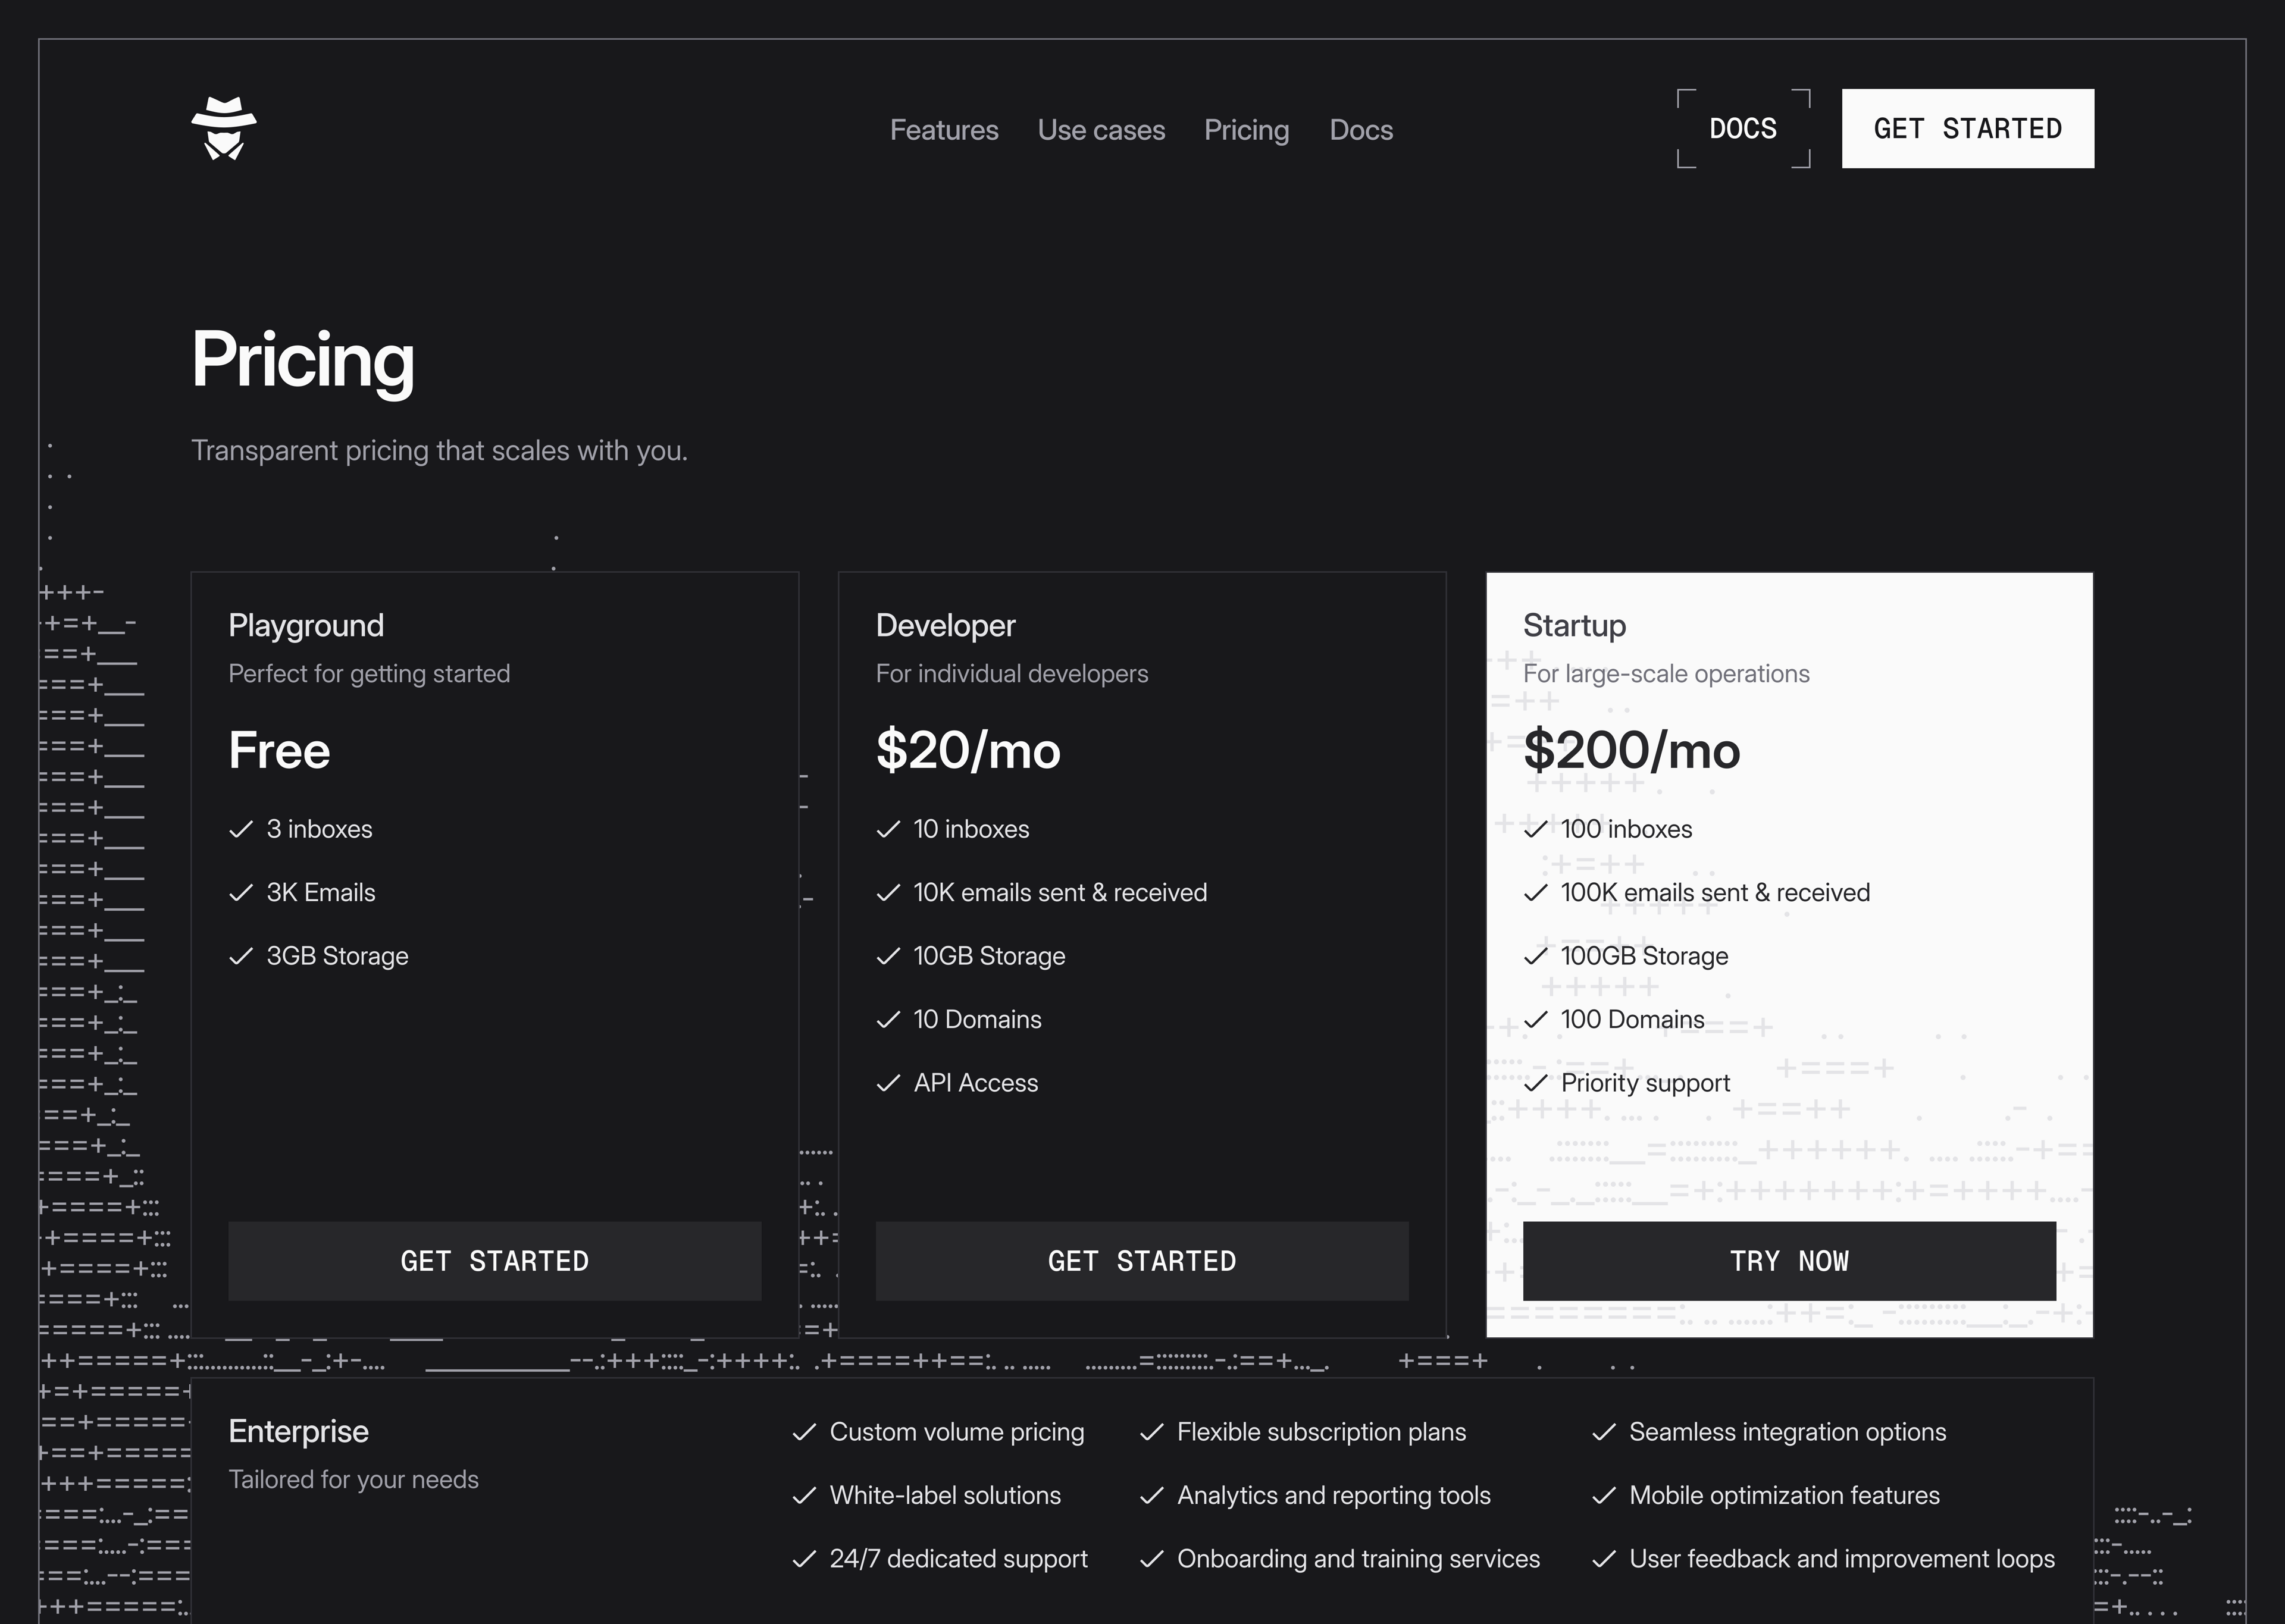Click the $200/mo Startup price text
Image resolution: width=2285 pixels, height=1624 pixels.
coord(1631,750)
